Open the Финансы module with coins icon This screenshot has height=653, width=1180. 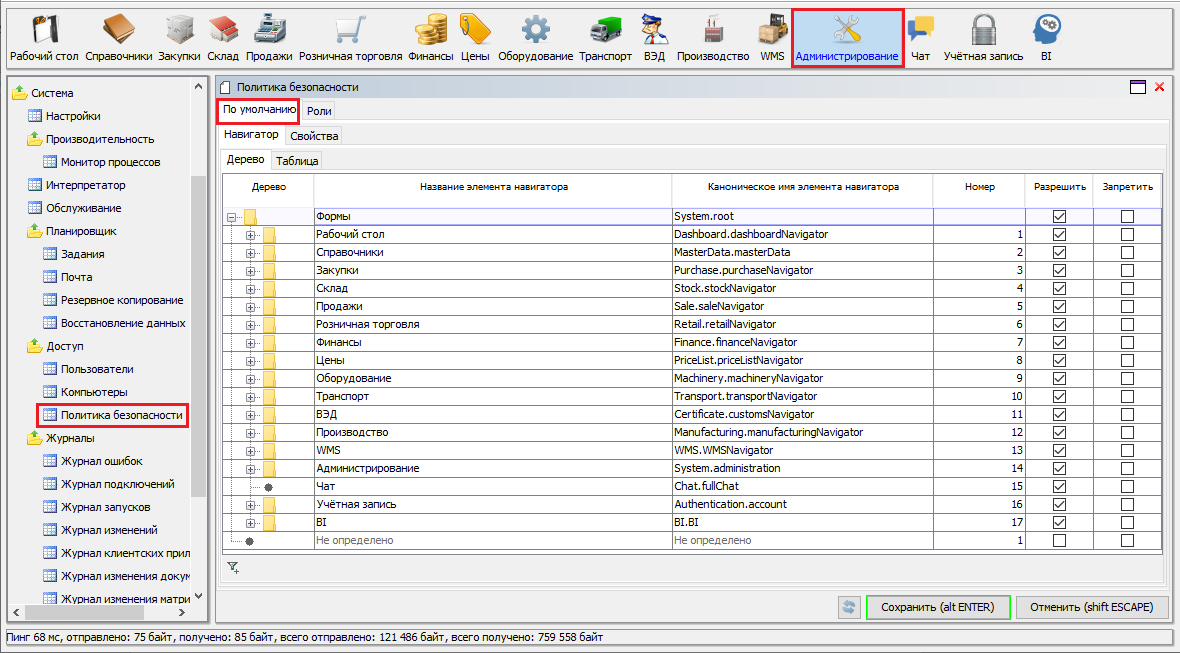[x=430, y=30]
